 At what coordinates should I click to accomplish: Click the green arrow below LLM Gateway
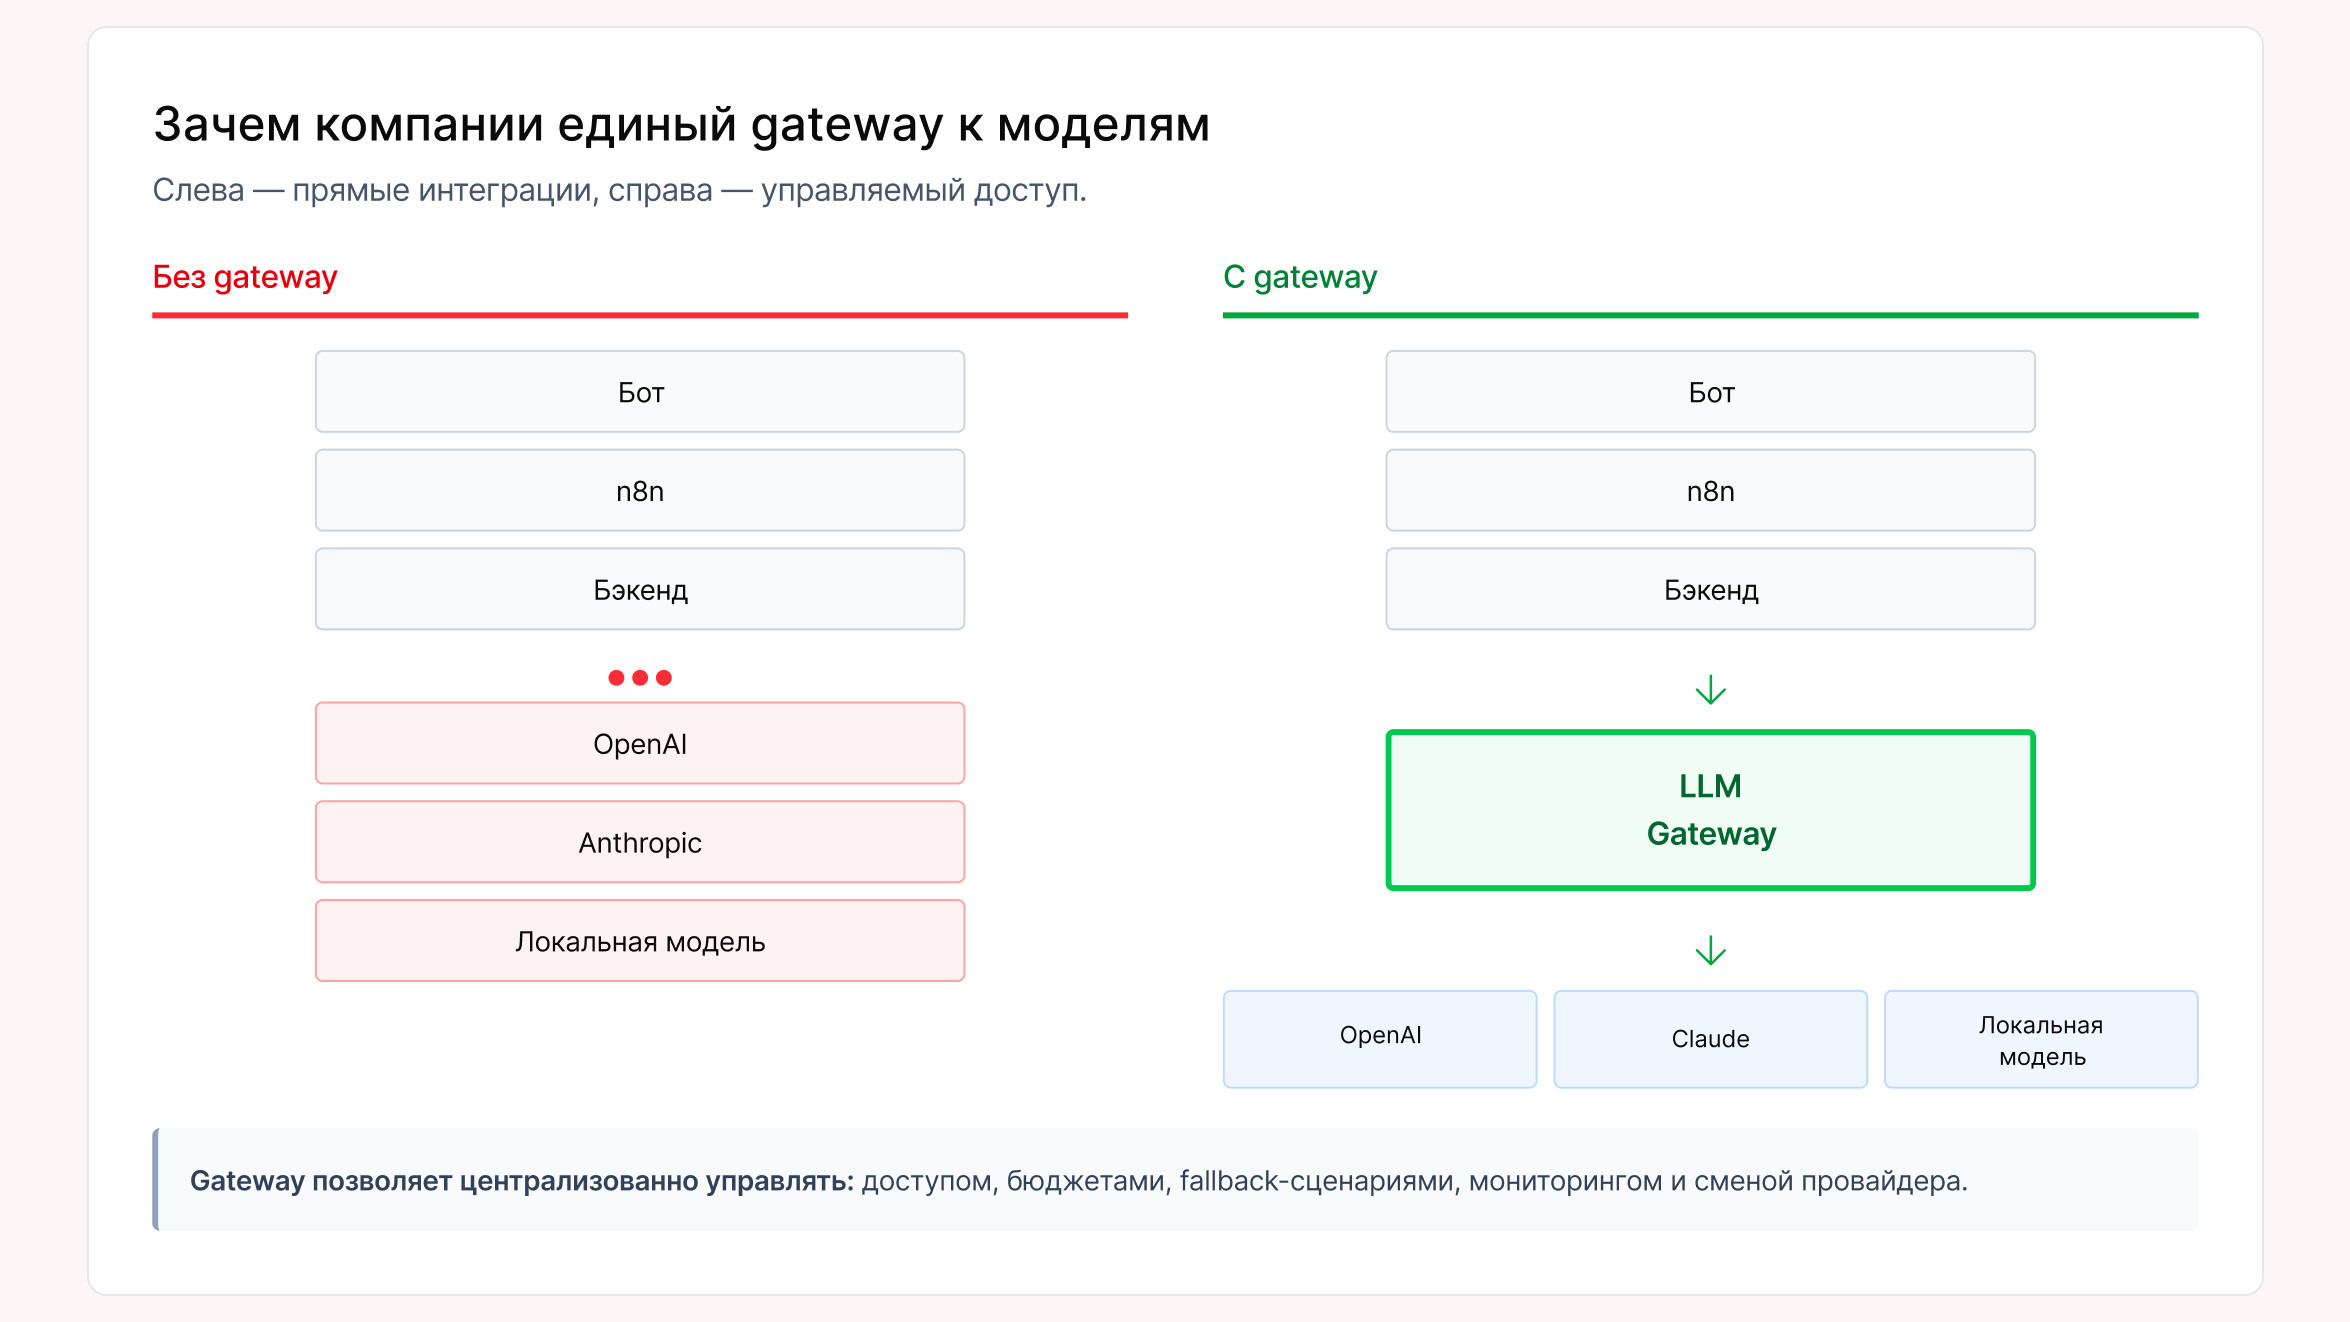[x=1710, y=950]
